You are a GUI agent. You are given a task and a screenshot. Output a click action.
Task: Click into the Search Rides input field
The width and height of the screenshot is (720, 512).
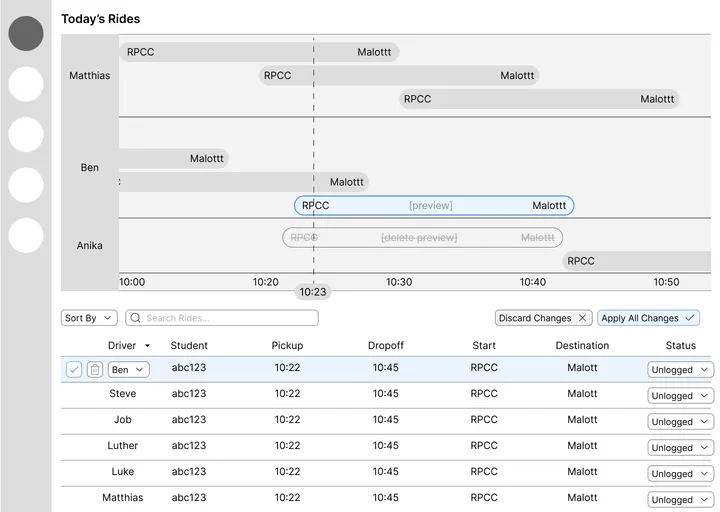pos(222,318)
